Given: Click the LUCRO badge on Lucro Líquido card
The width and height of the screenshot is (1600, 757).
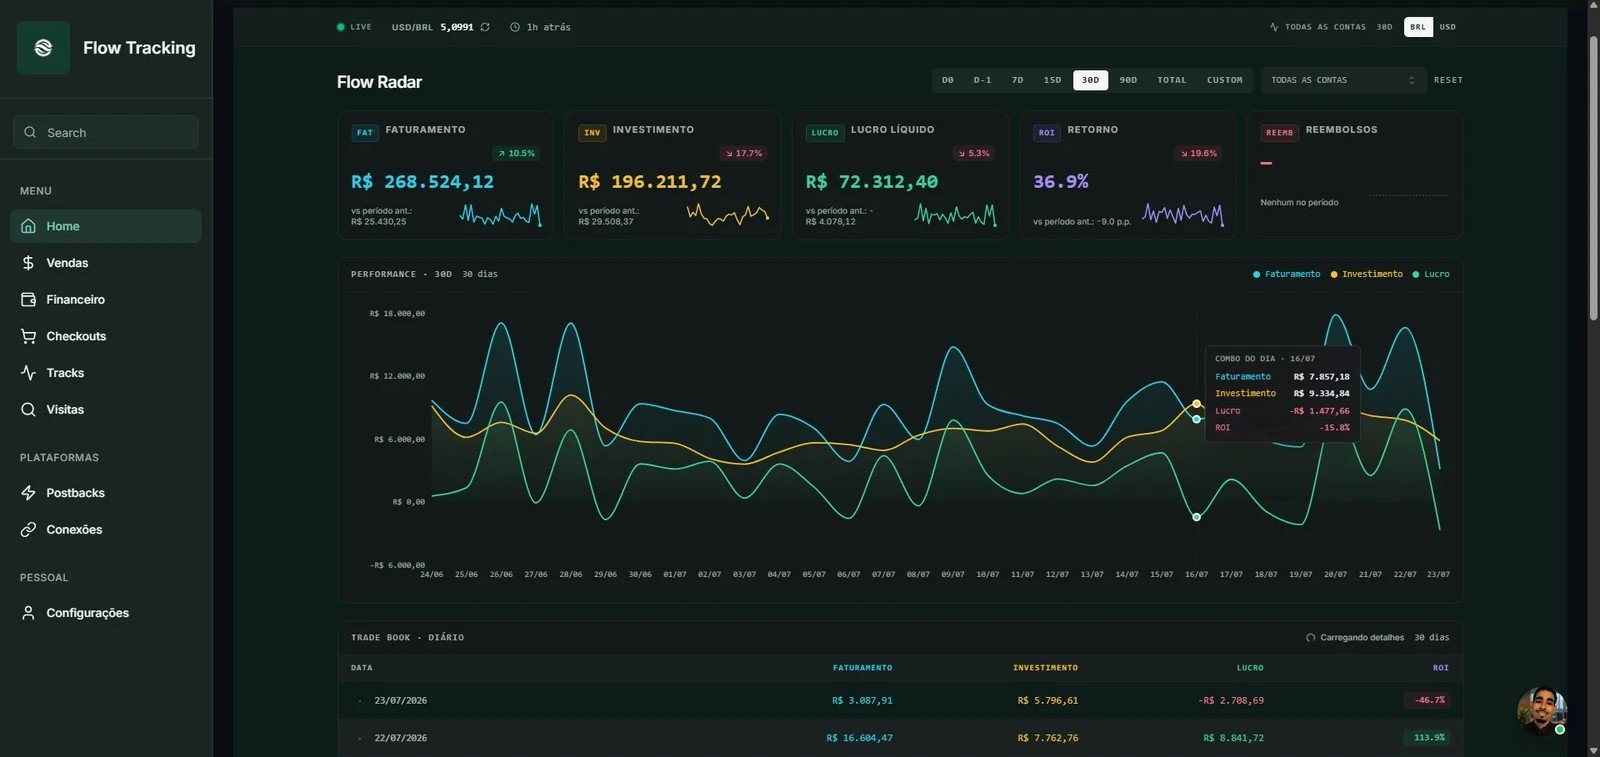Looking at the screenshot, I should 825,132.
